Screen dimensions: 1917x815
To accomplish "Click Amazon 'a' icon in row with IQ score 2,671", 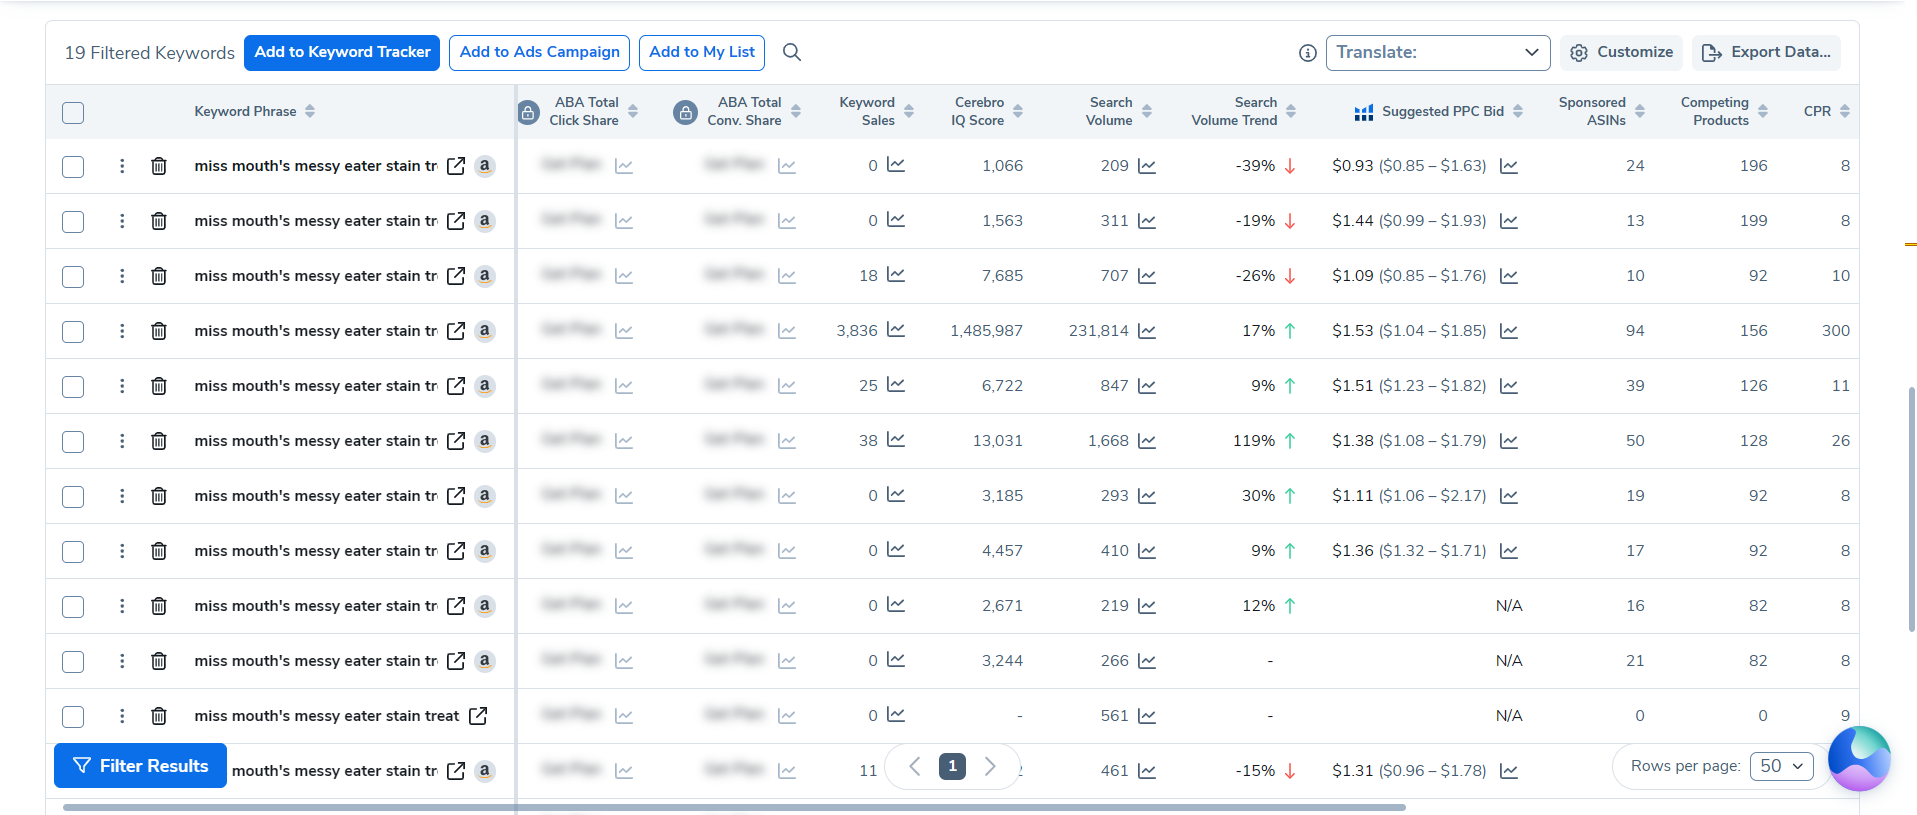I will click(484, 606).
